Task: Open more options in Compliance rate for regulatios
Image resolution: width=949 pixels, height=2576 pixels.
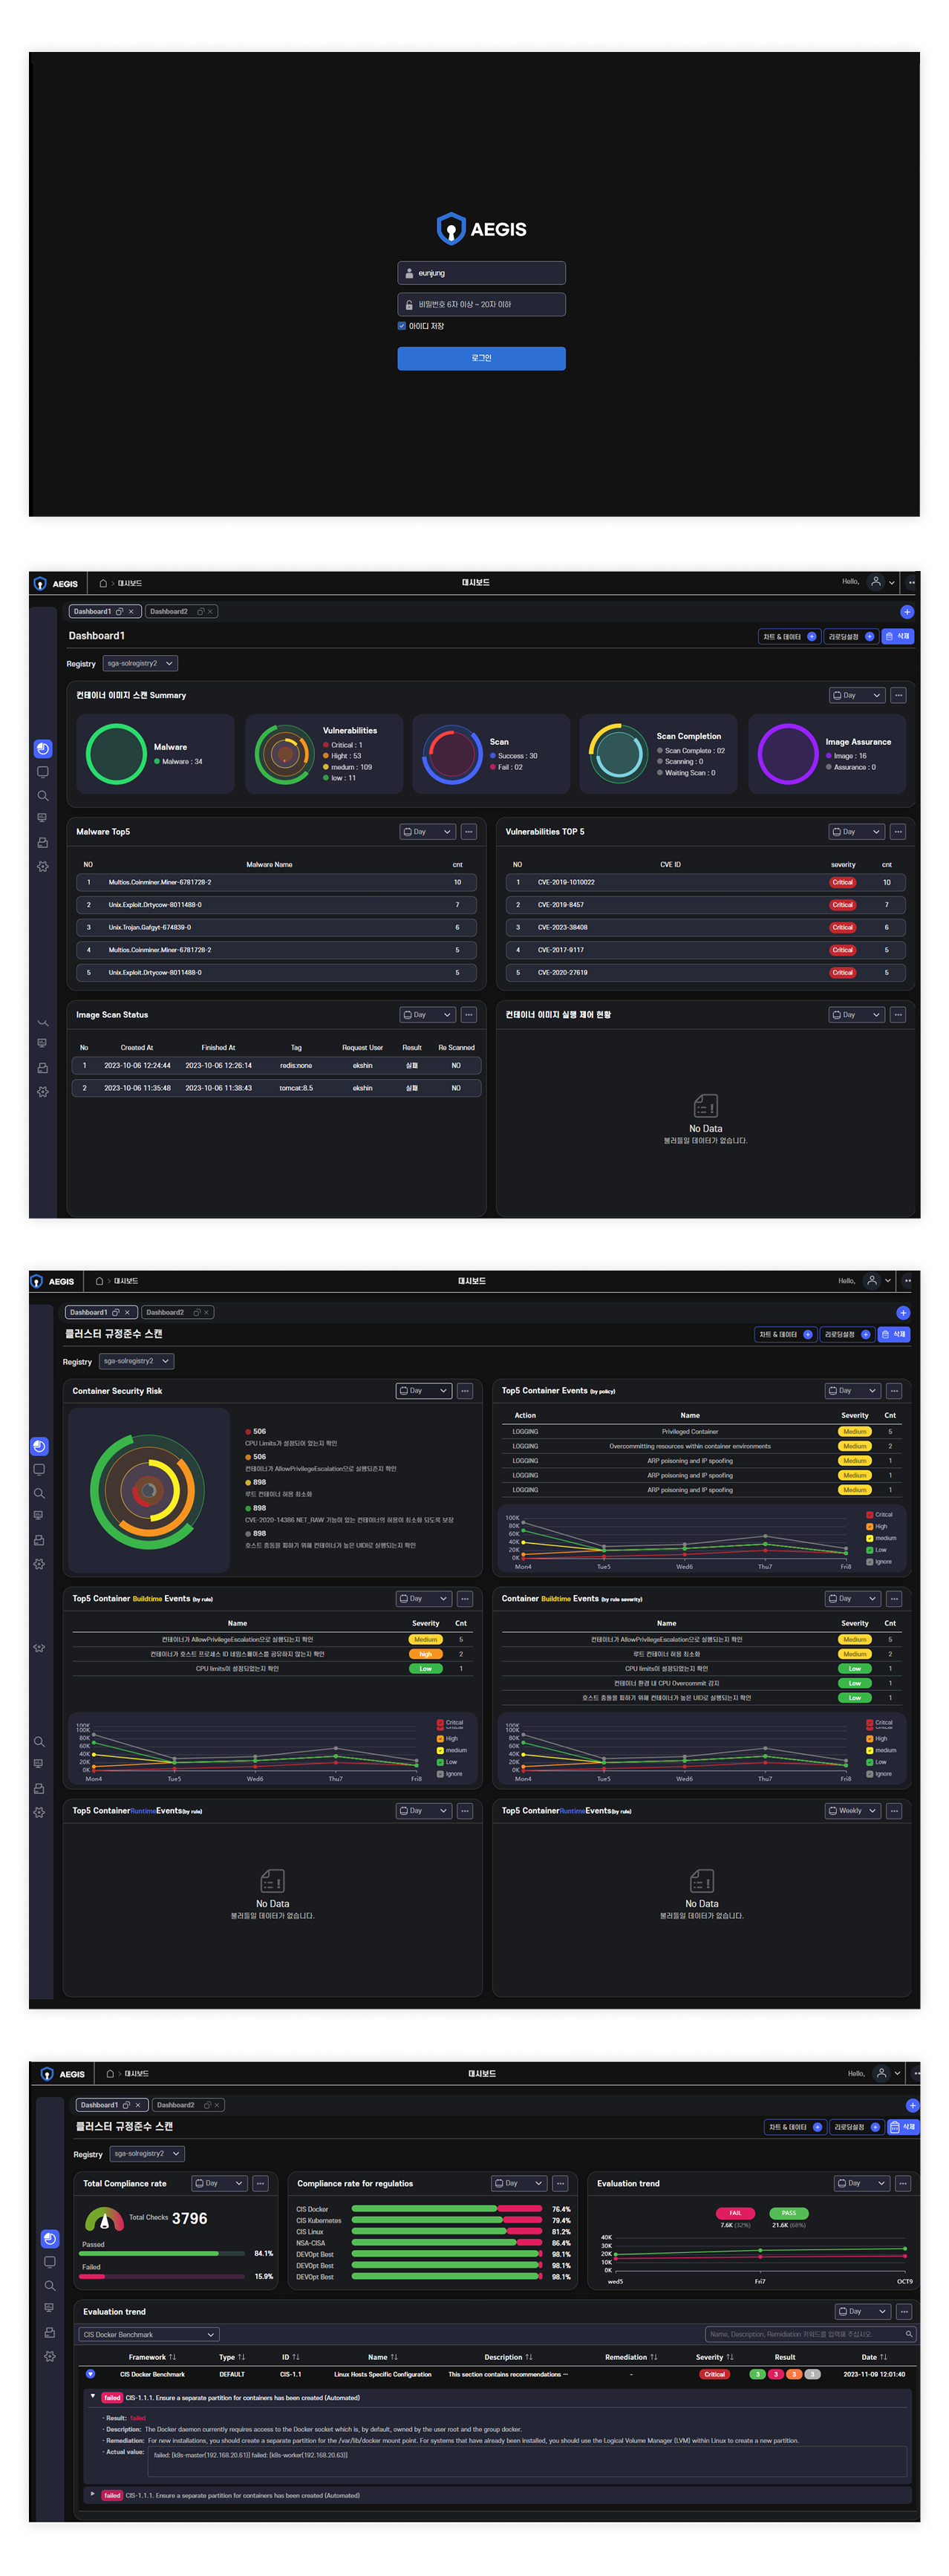Action: (x=560, y=2183)
